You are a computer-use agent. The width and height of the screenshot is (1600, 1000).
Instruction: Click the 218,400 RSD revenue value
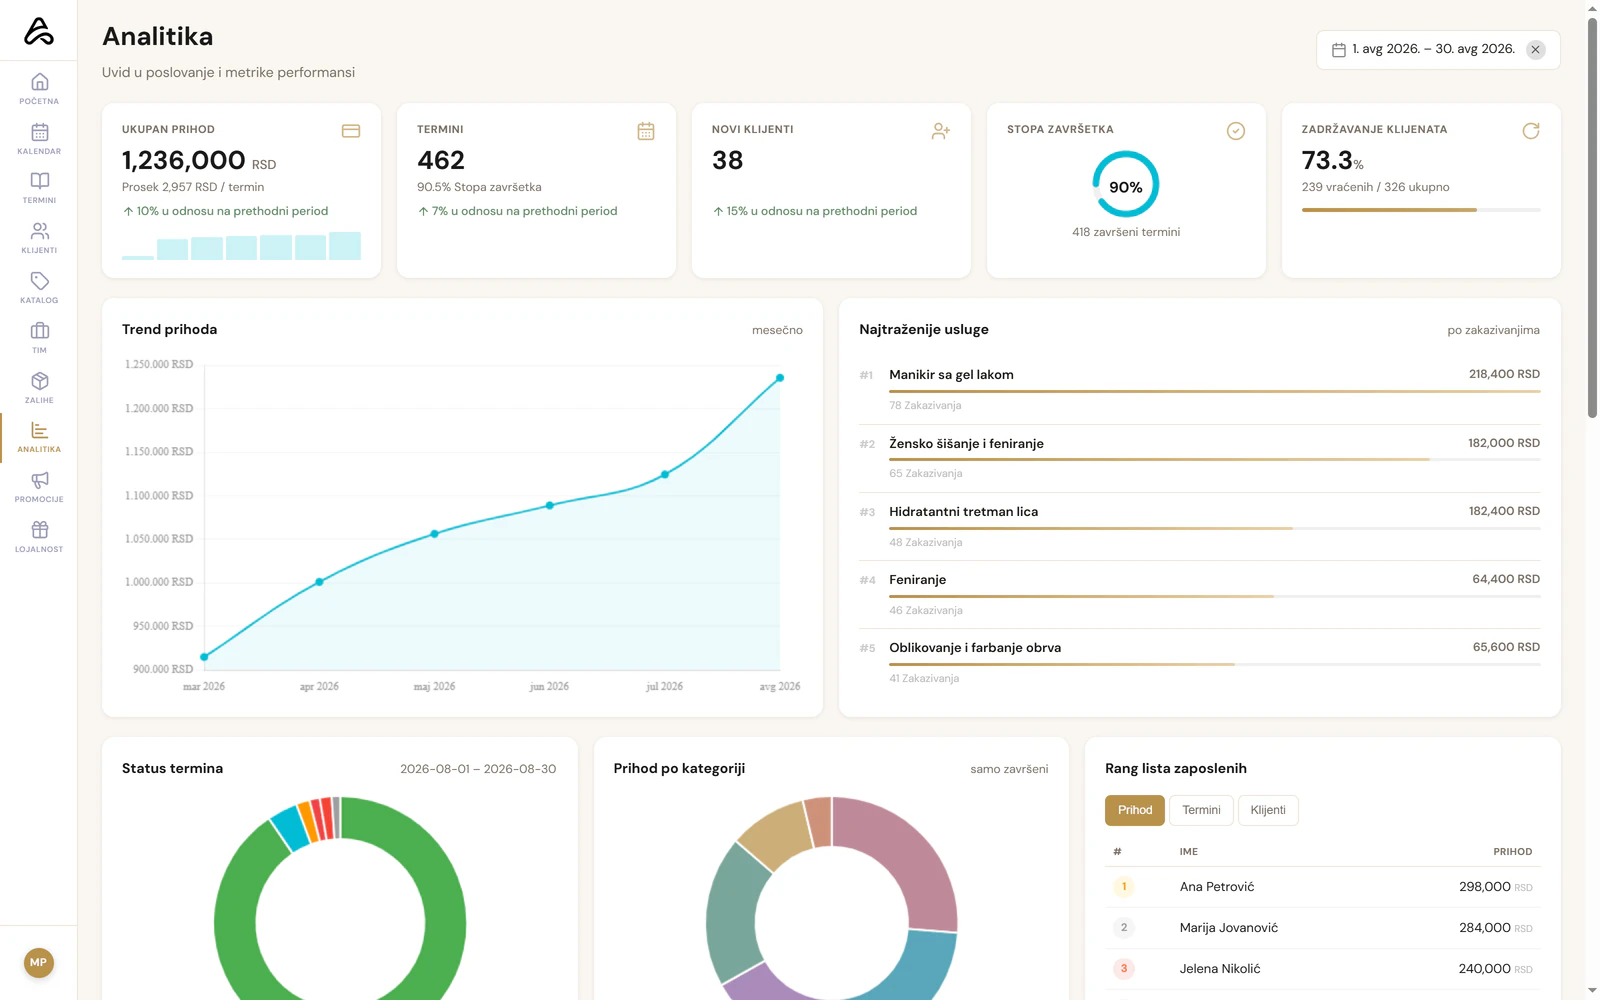1504,374
